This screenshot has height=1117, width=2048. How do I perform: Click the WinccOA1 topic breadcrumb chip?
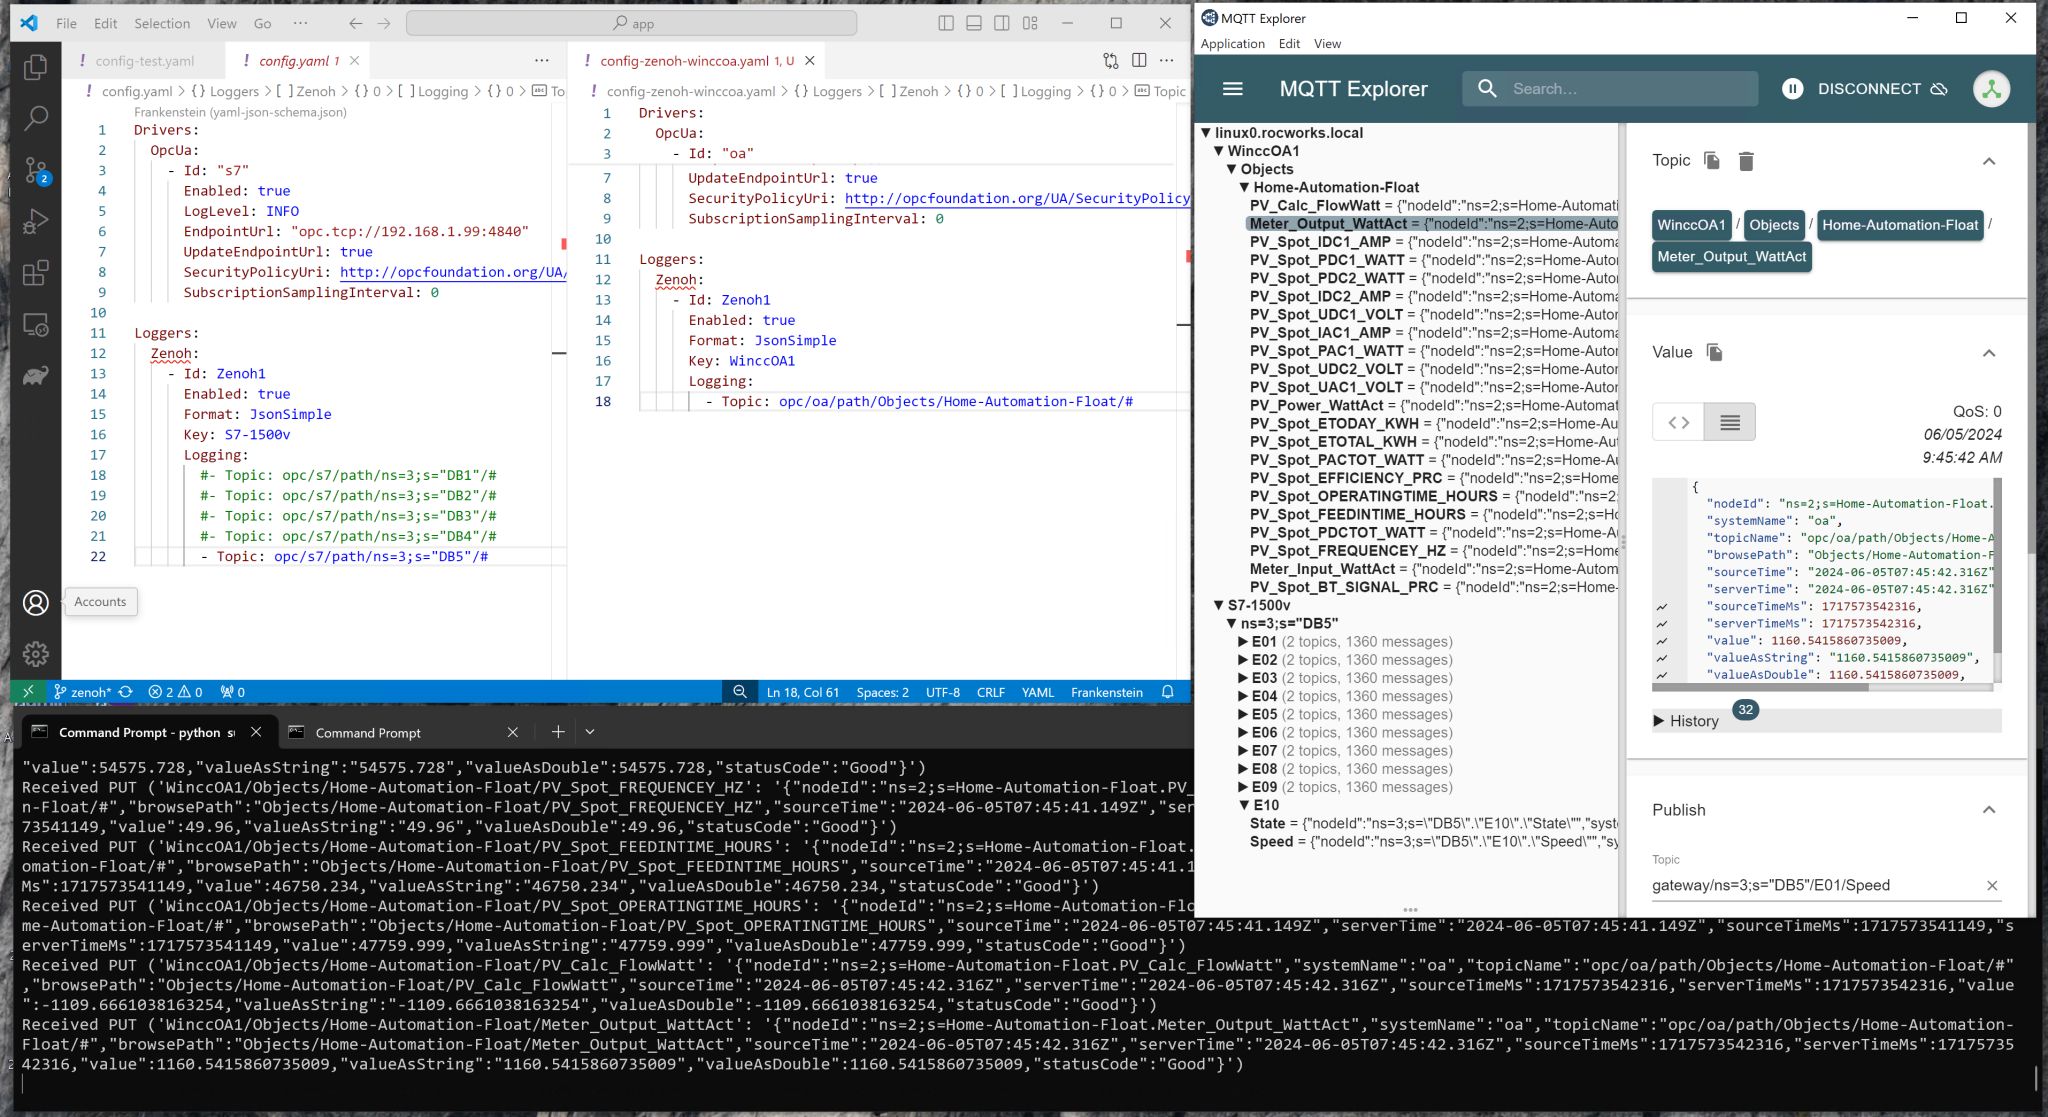pyautogui.click(x=1691, y=225)
